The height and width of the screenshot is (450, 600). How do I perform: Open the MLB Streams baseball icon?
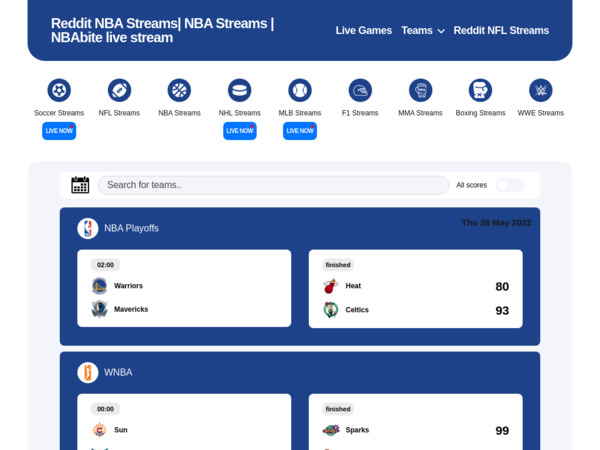(x=300, y=90)
